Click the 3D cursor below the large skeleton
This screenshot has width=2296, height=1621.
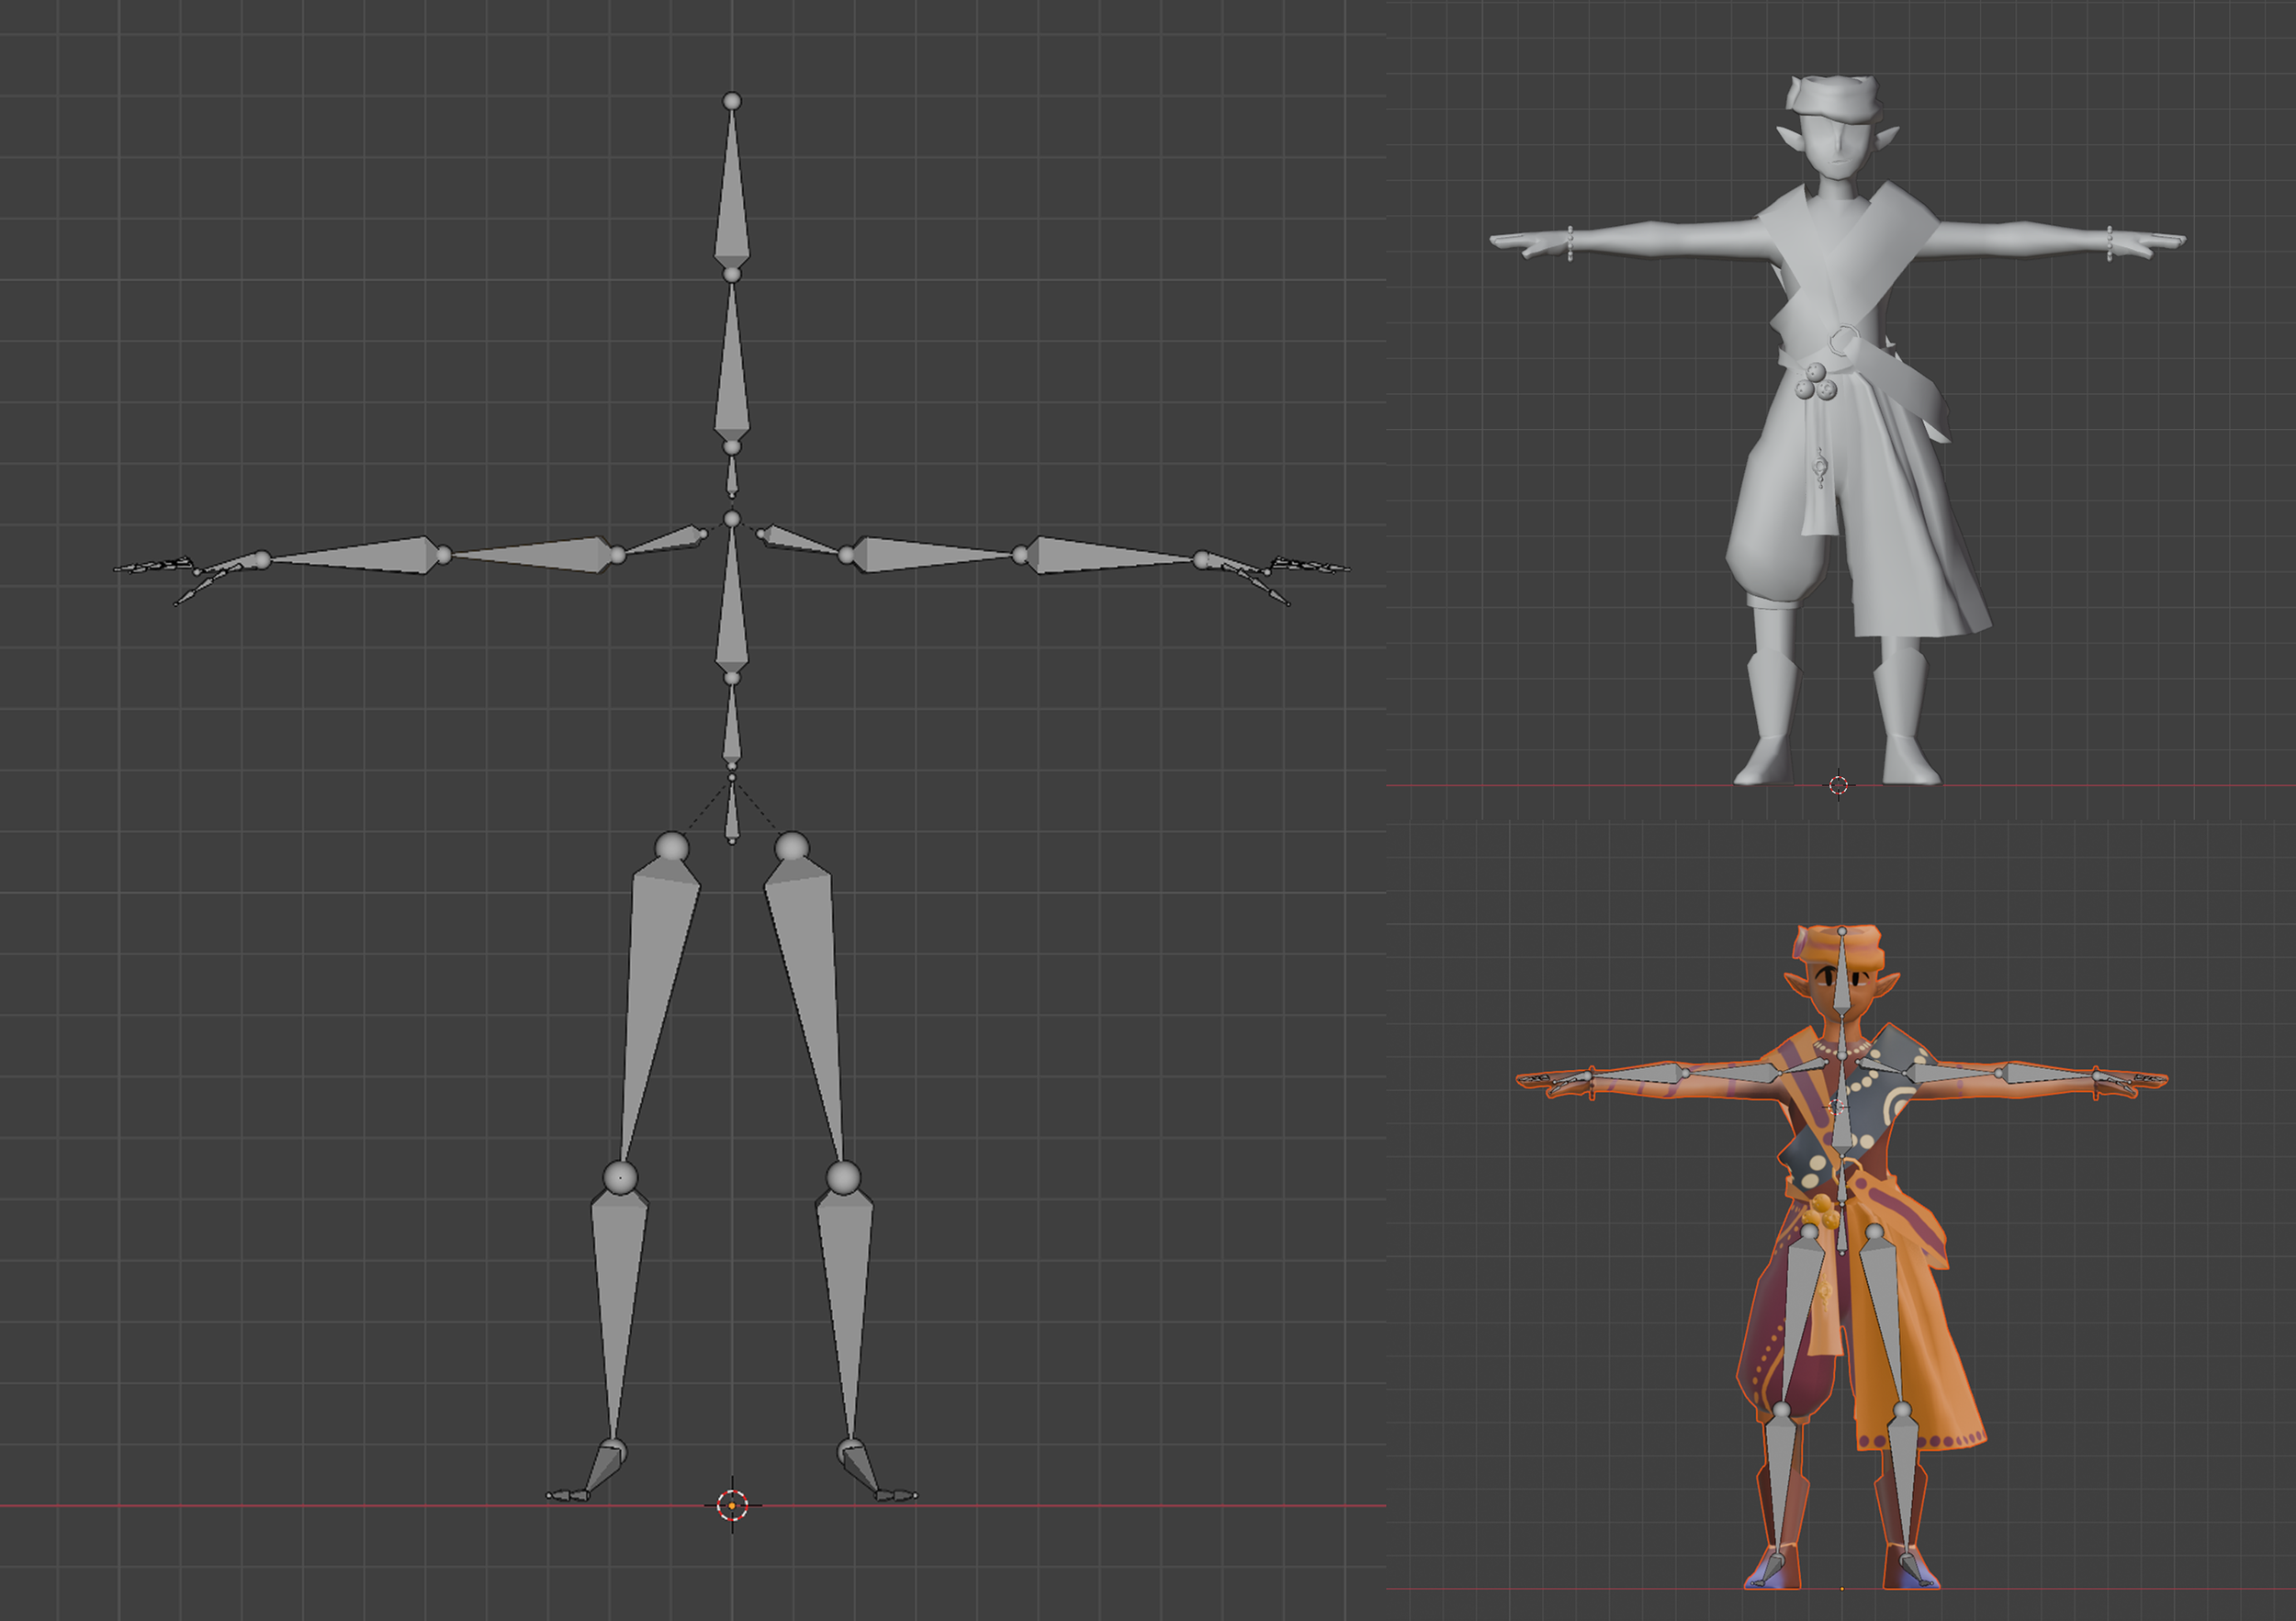(x=732, y=1504)
